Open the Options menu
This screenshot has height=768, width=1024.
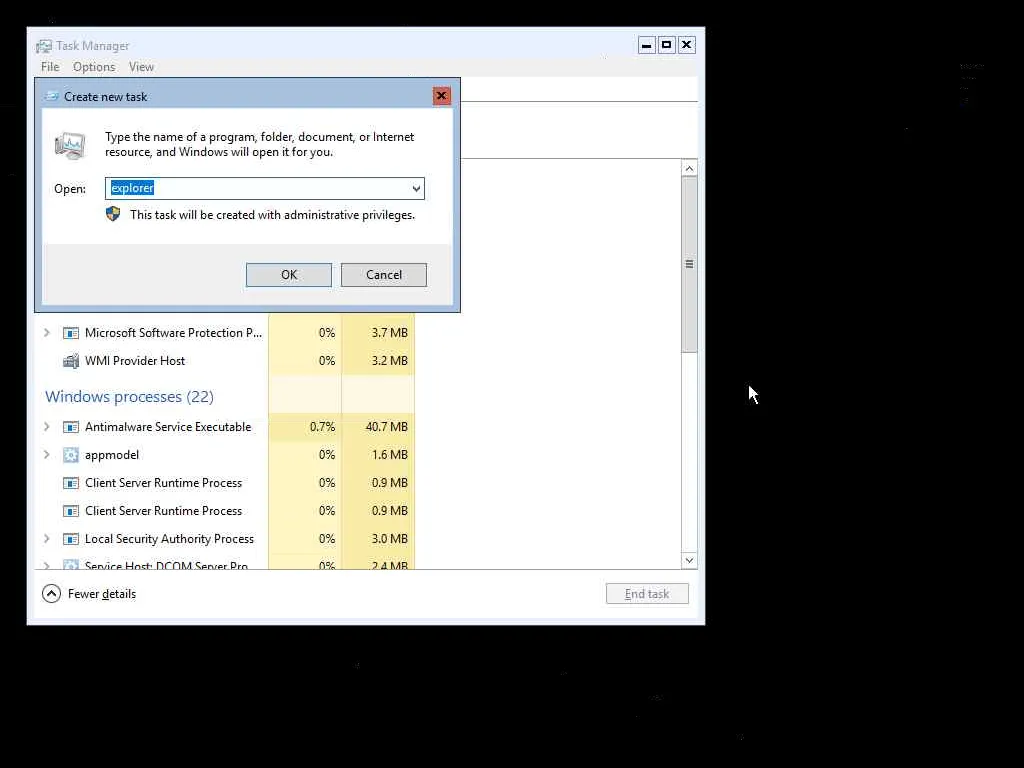point(94,67)
